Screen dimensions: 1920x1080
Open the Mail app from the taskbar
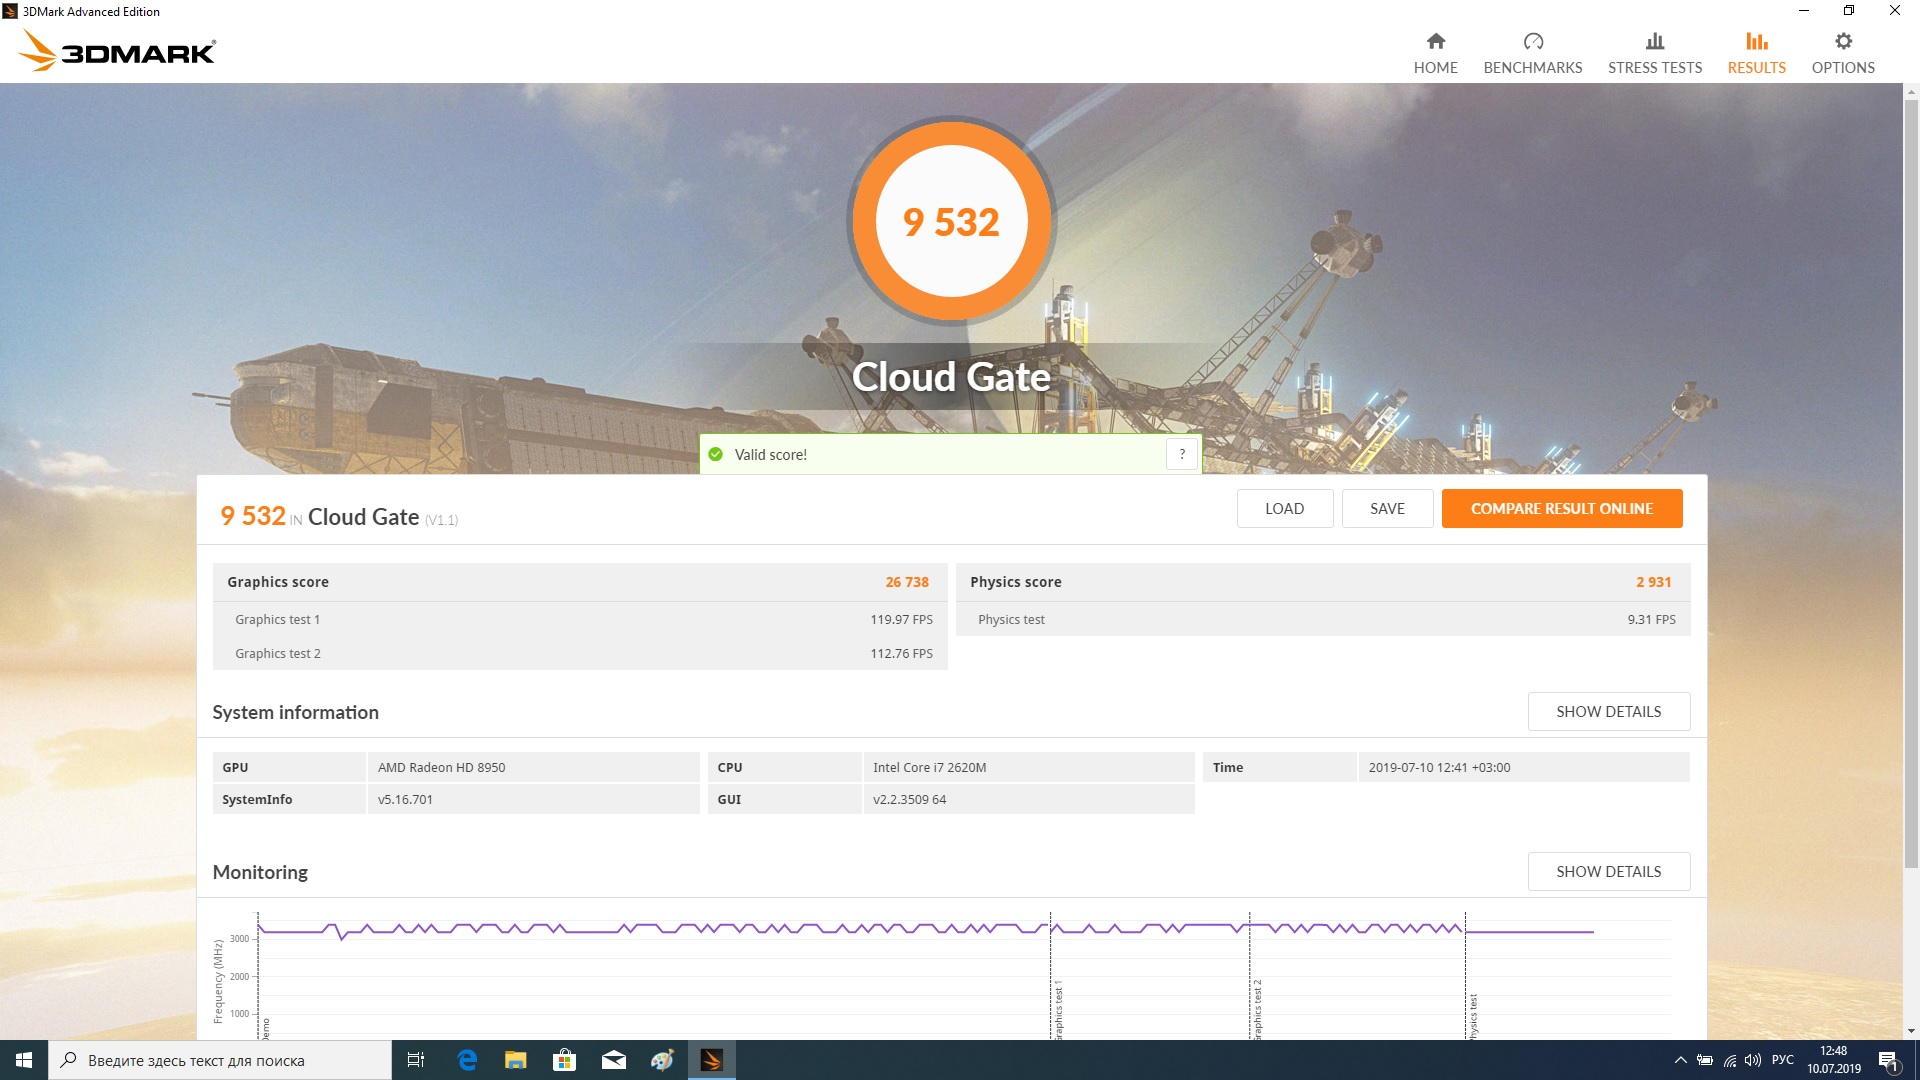[613, 1060]
